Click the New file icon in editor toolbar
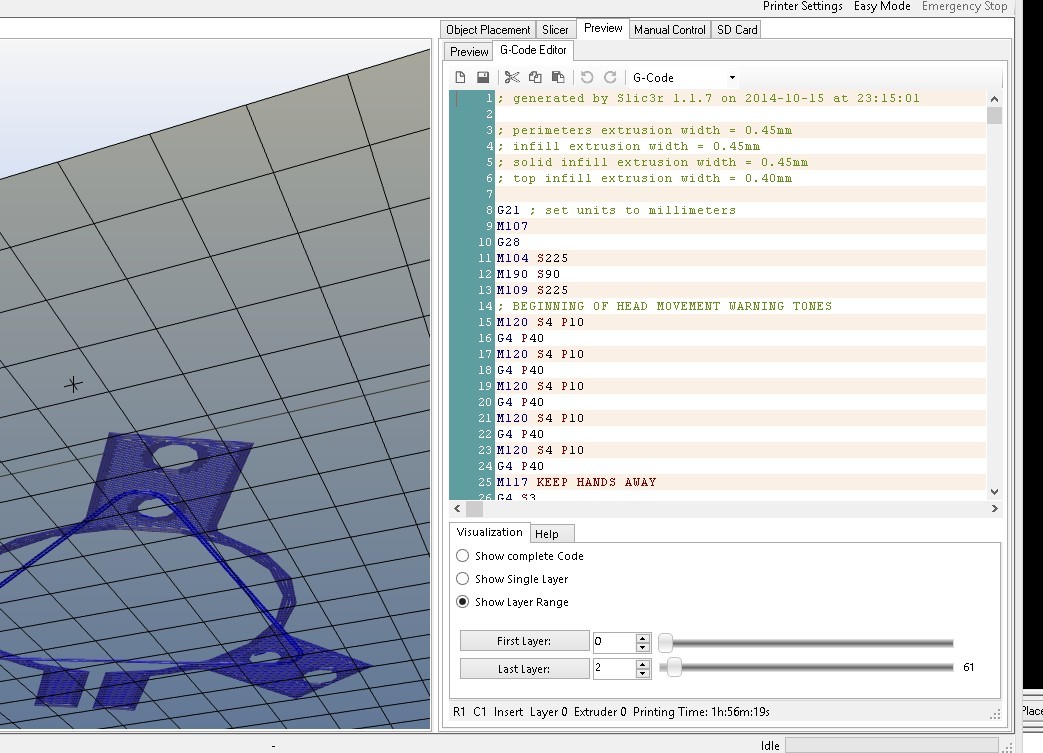Viewport: 1043px width, 753px height. pyautogui.click(x=460, y=77)
